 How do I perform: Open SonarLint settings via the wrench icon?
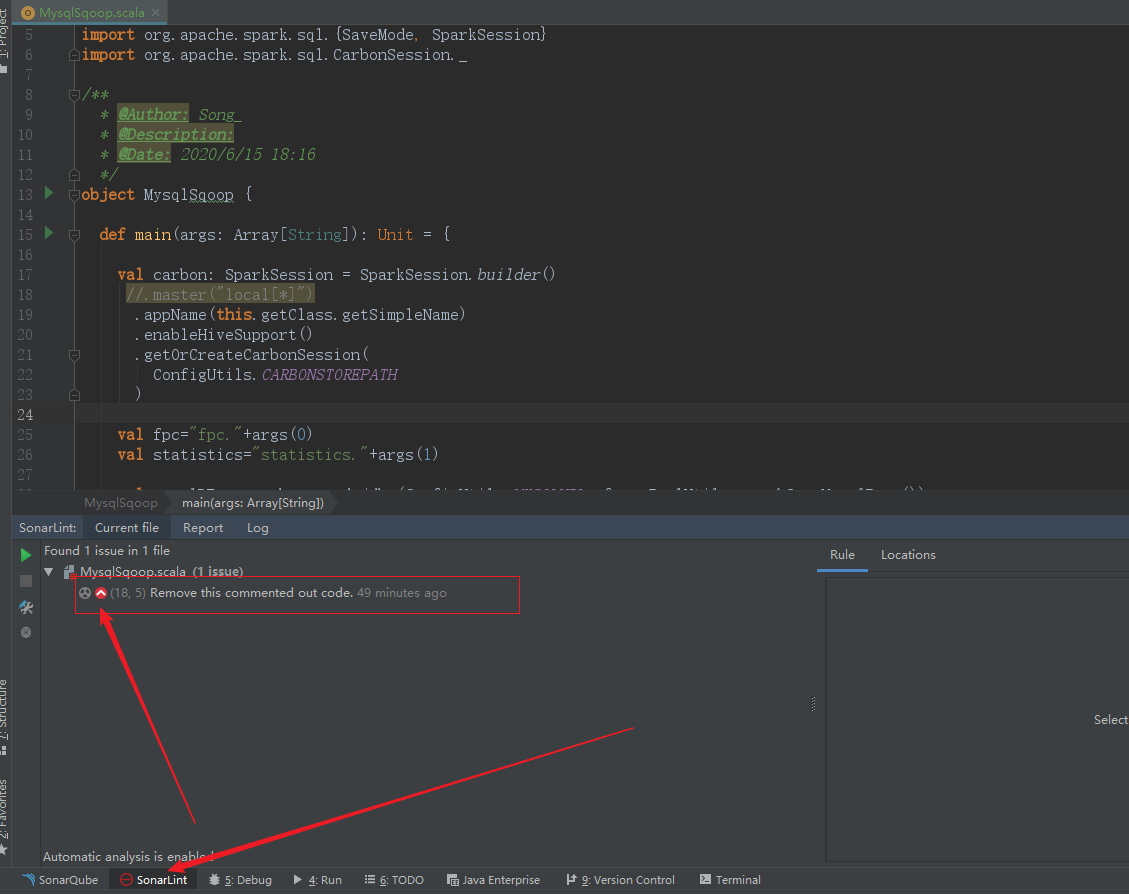[25, 607]
